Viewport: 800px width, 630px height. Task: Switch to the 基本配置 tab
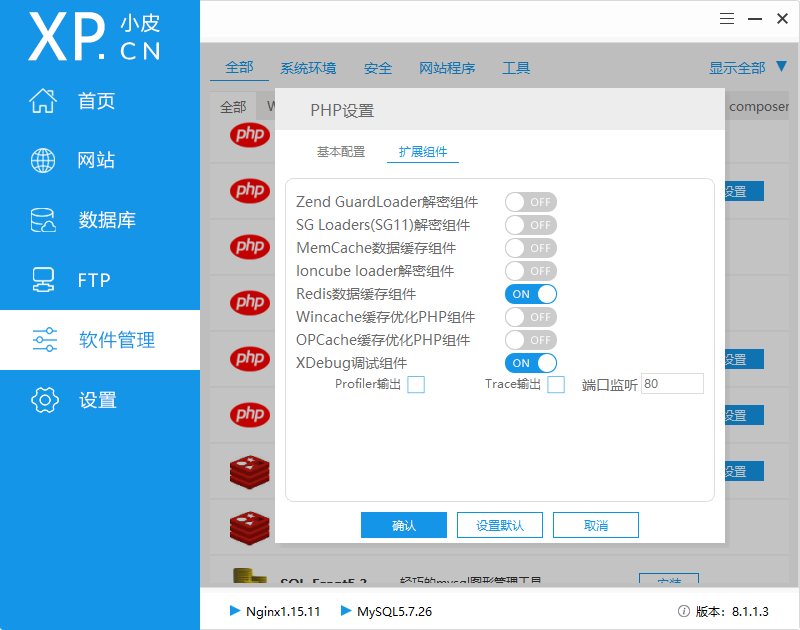(341, 152)
